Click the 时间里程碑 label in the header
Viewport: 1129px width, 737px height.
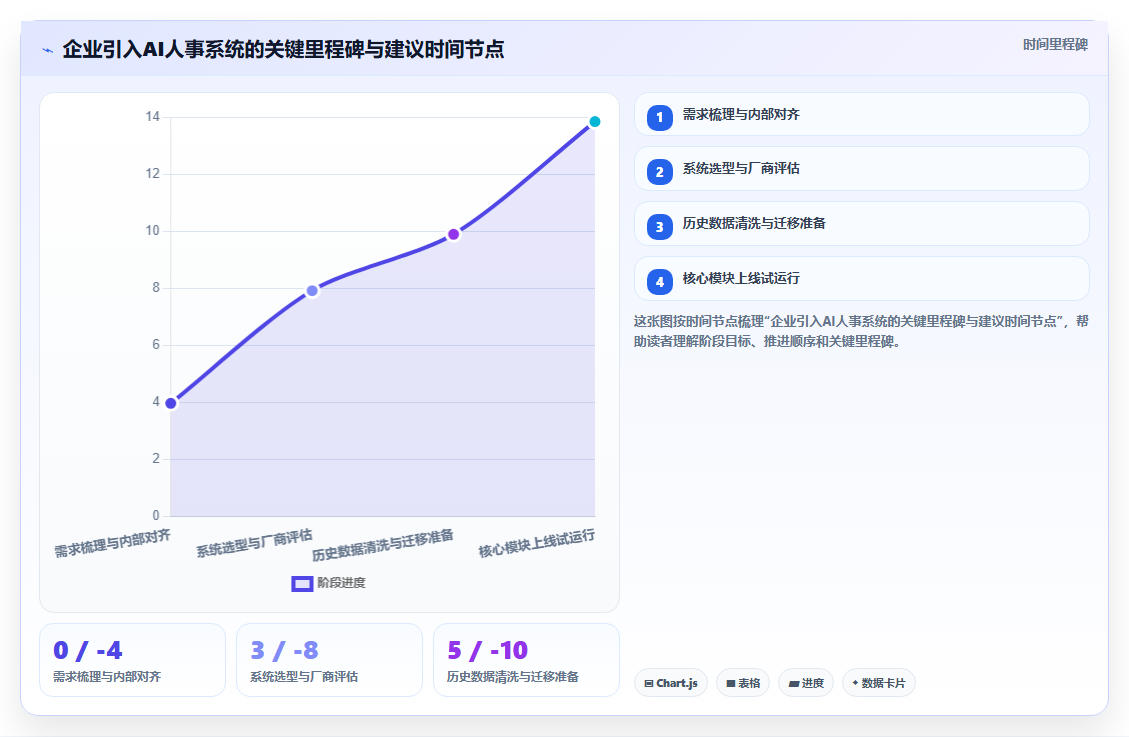1055,45
